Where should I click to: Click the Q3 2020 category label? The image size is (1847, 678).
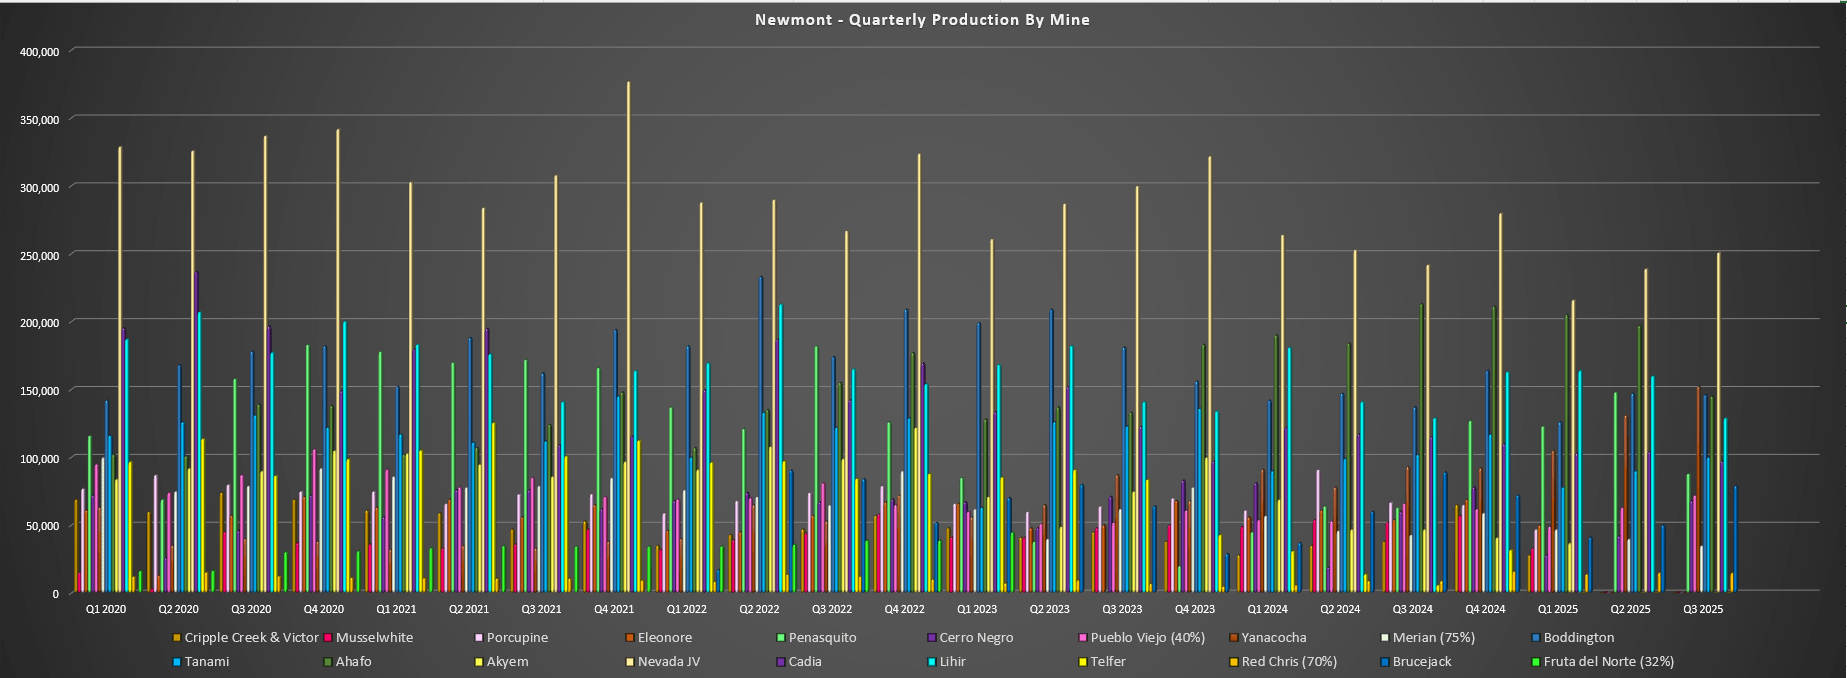point(251,609)
